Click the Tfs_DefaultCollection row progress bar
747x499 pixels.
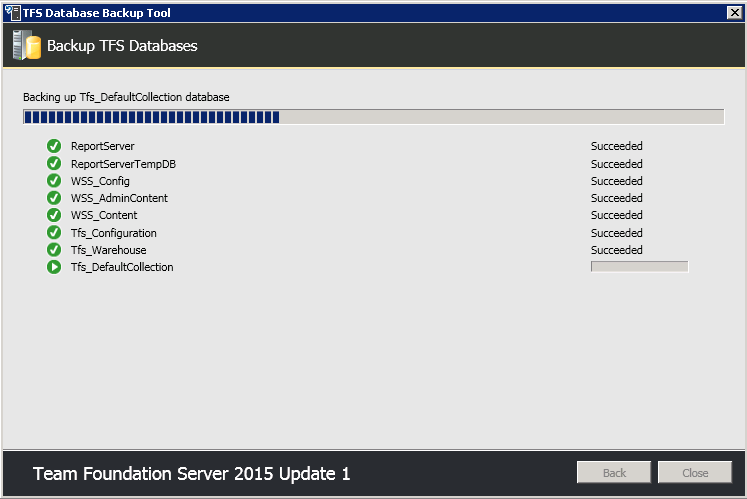click(x=639, y=266)
